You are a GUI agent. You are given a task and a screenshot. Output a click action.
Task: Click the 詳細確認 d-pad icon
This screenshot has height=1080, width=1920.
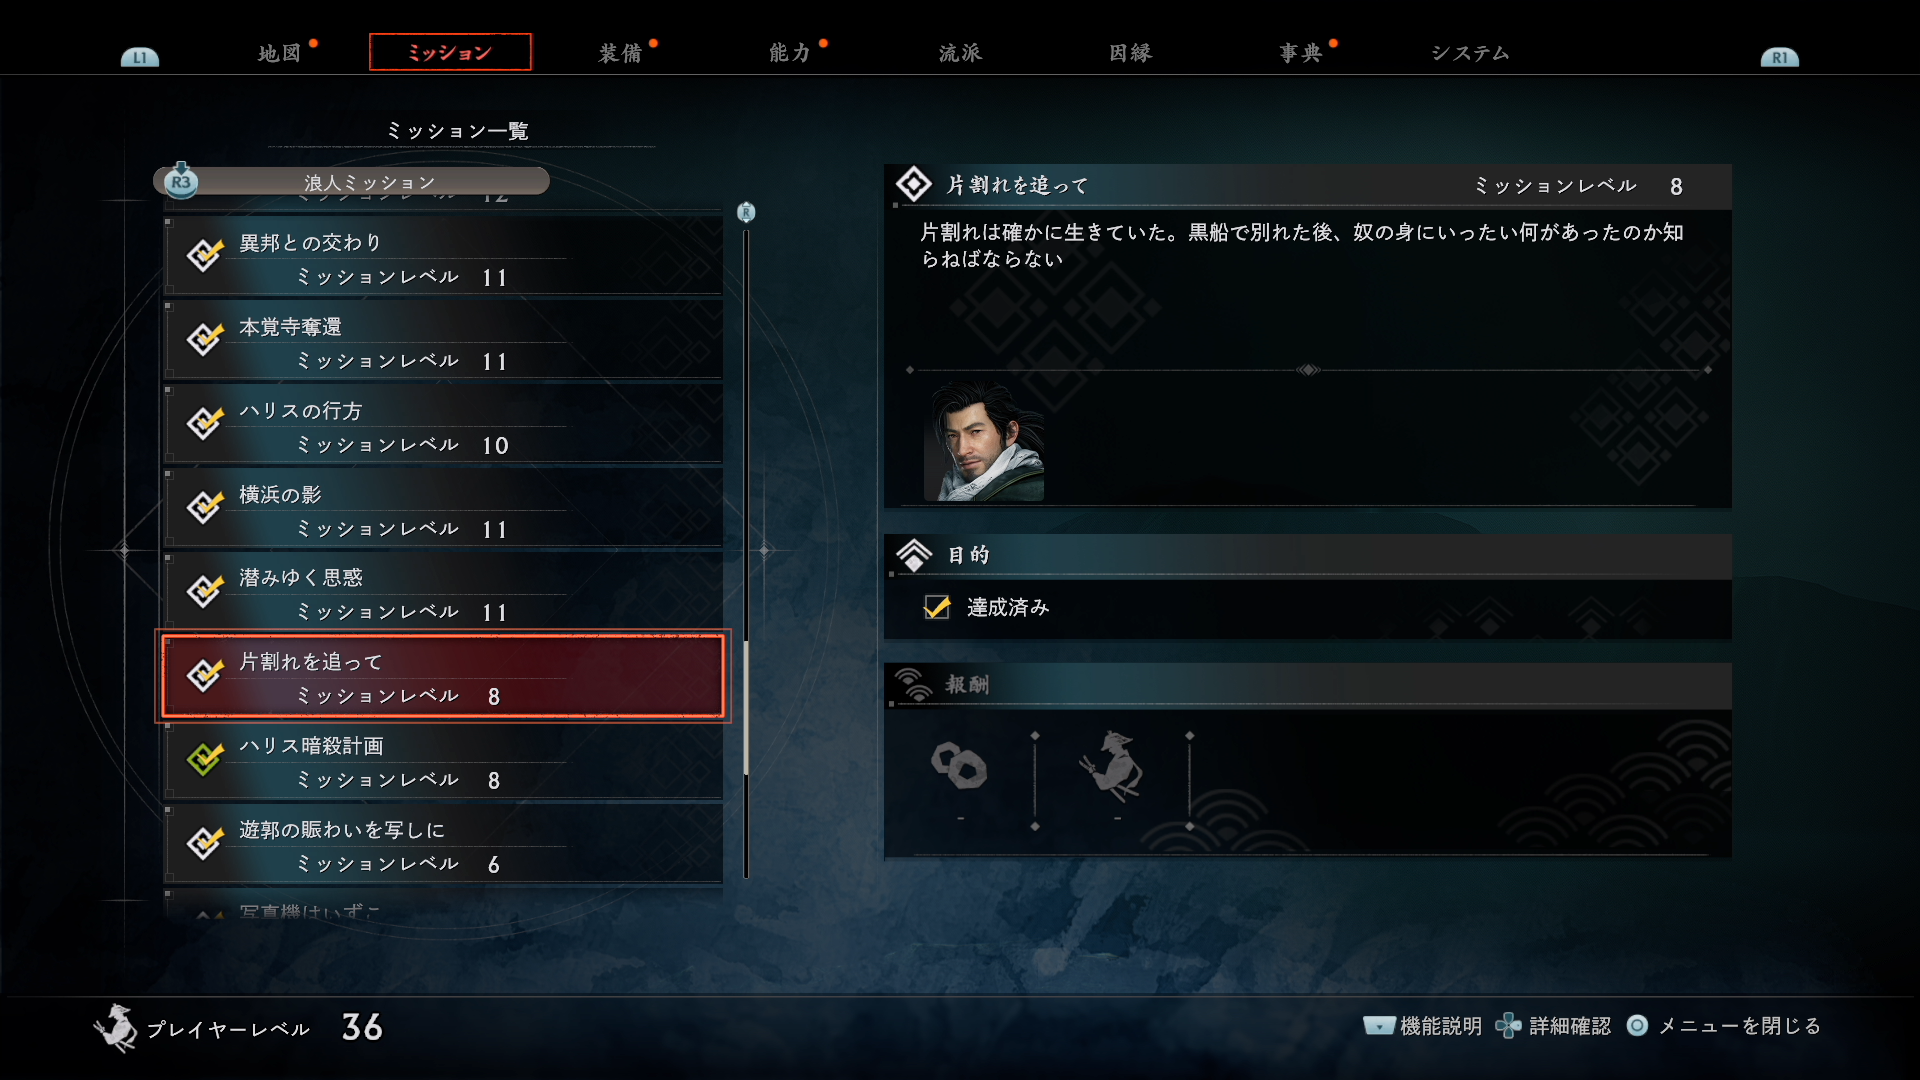pyautogui.click(x=1507, y=1026)
